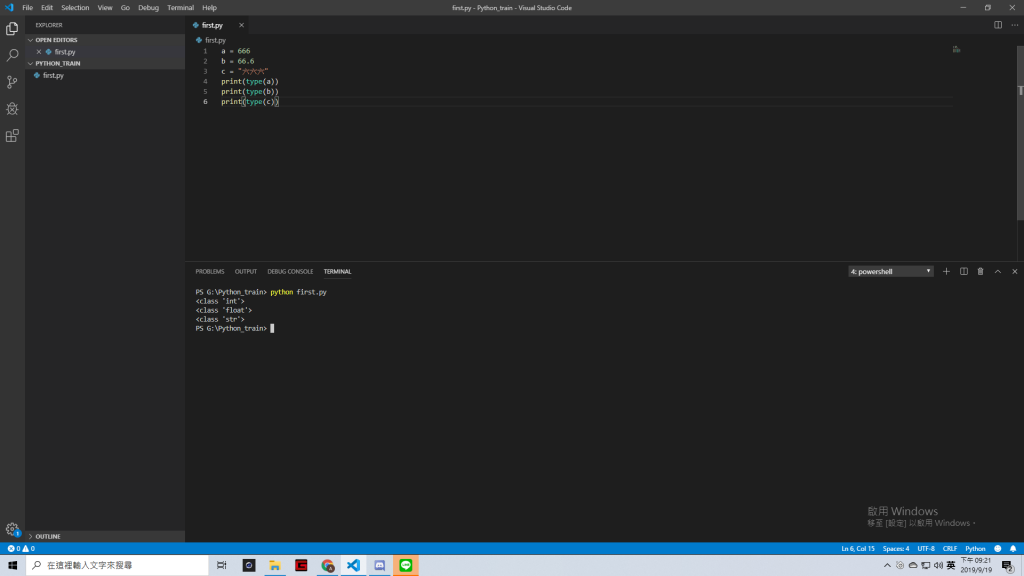The width and height of the screenshot is (1024, 576).
Task: Close the terminal panel
Action: (1014, 272)
